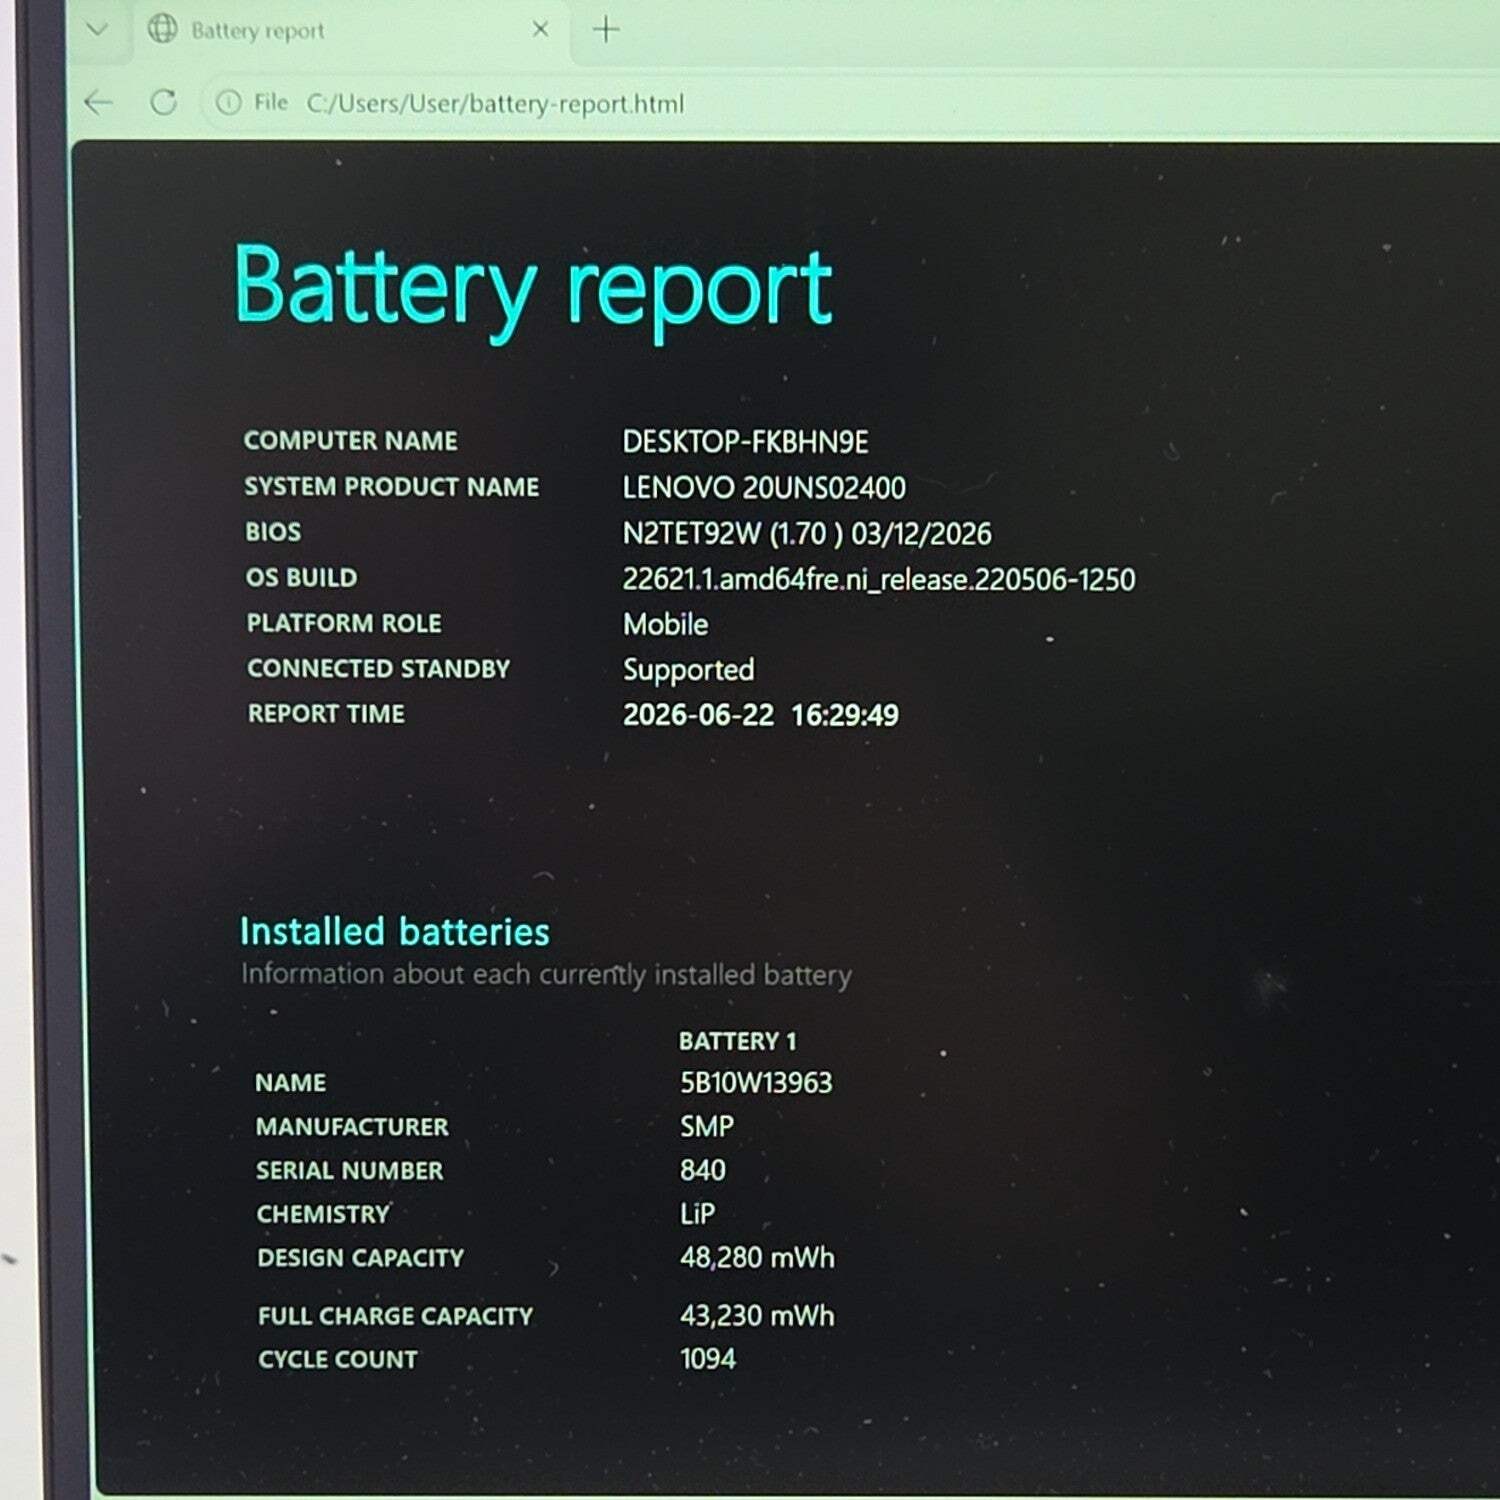This screenshot has height=1500, width=1500.
Task: Click the browser back arrow
Action: click(99, 102)
